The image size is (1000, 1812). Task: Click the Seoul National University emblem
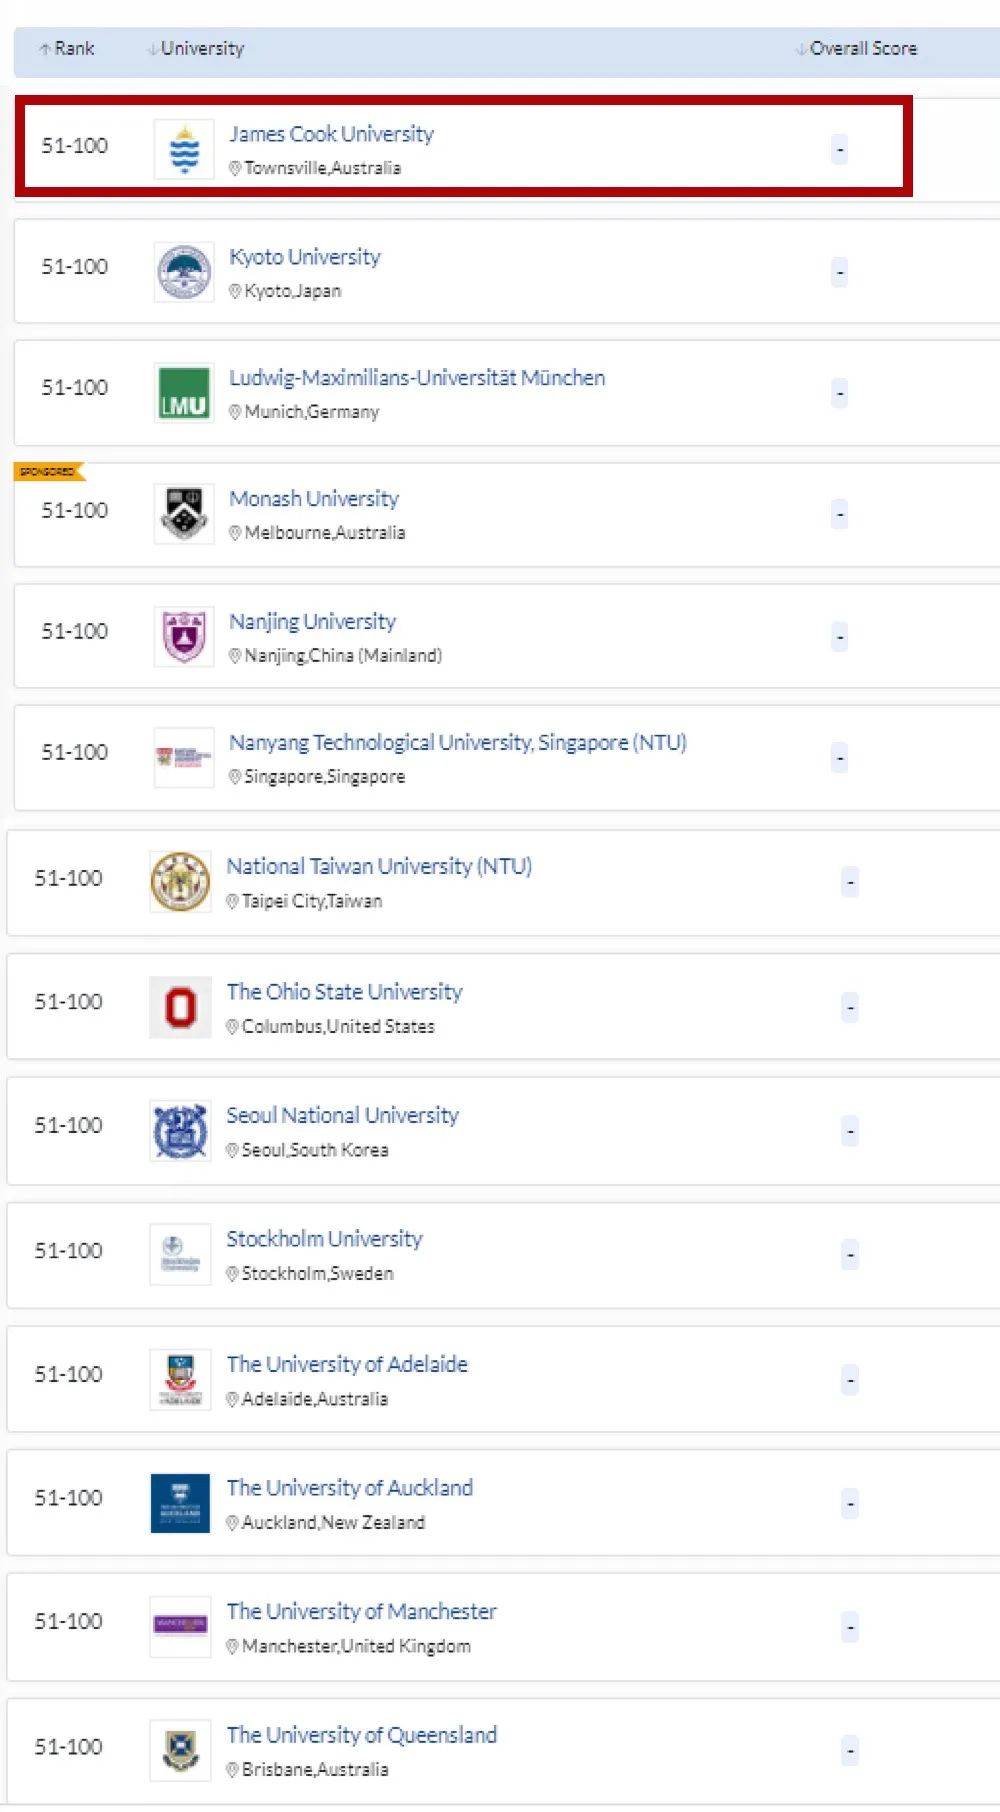(180, 1131)
